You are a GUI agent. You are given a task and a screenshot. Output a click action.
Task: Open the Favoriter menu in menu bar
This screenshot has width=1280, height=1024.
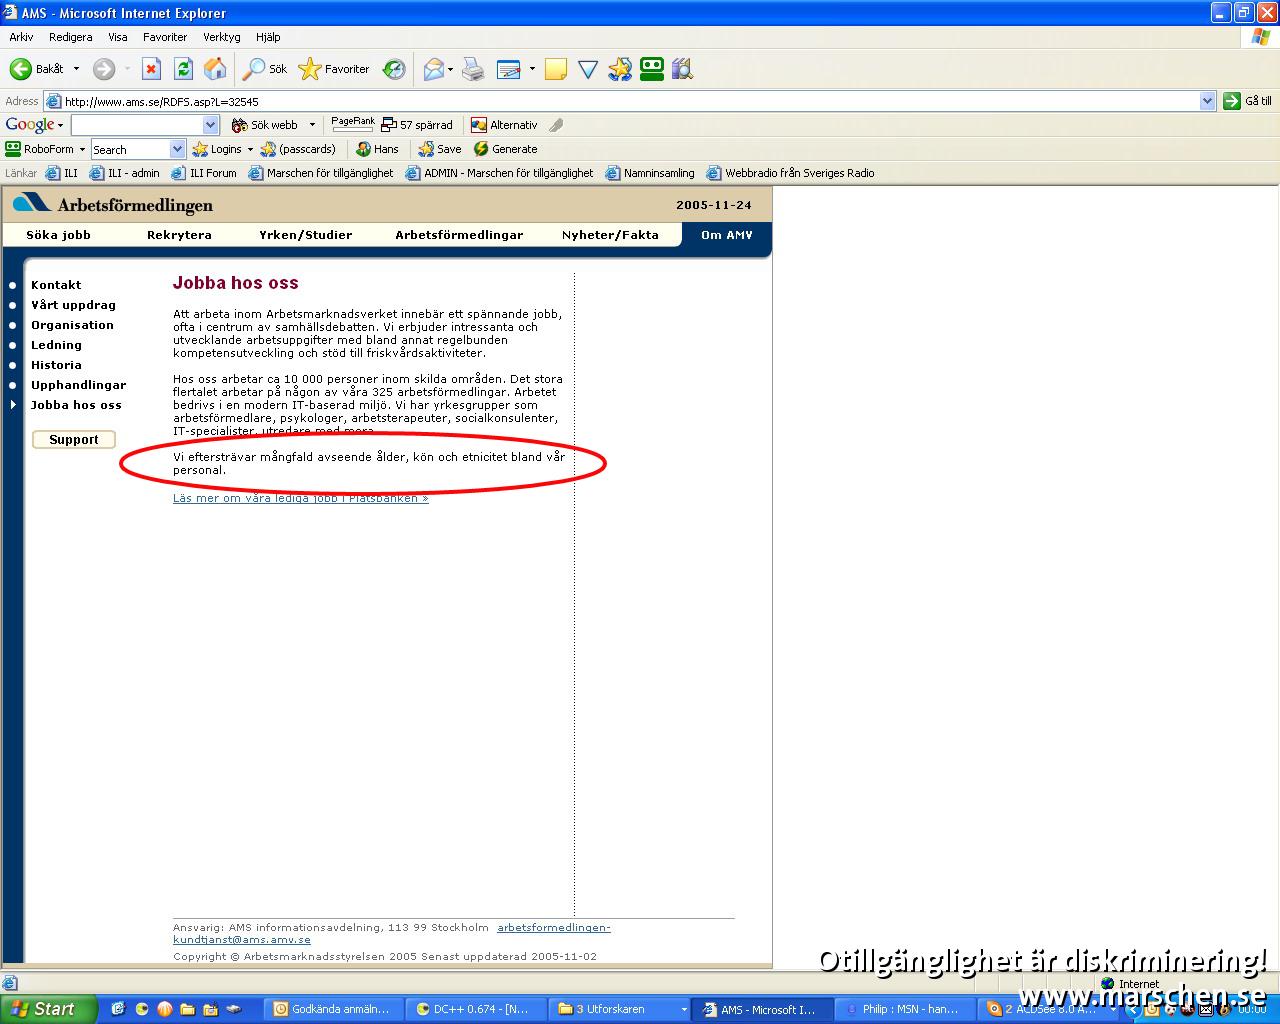point(165,37)
